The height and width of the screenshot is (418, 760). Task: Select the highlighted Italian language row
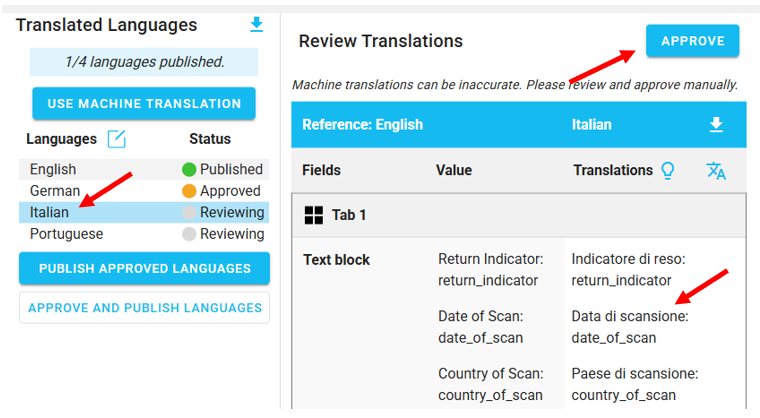point(49,212)
